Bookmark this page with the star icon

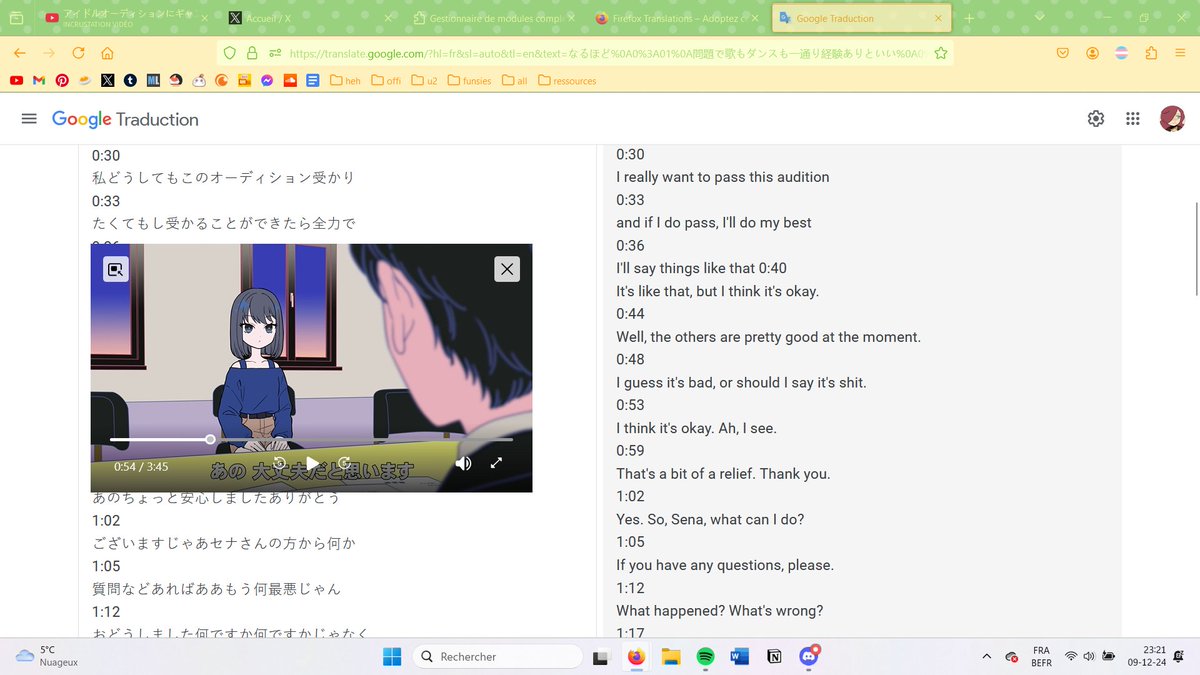tap(940, 53)
